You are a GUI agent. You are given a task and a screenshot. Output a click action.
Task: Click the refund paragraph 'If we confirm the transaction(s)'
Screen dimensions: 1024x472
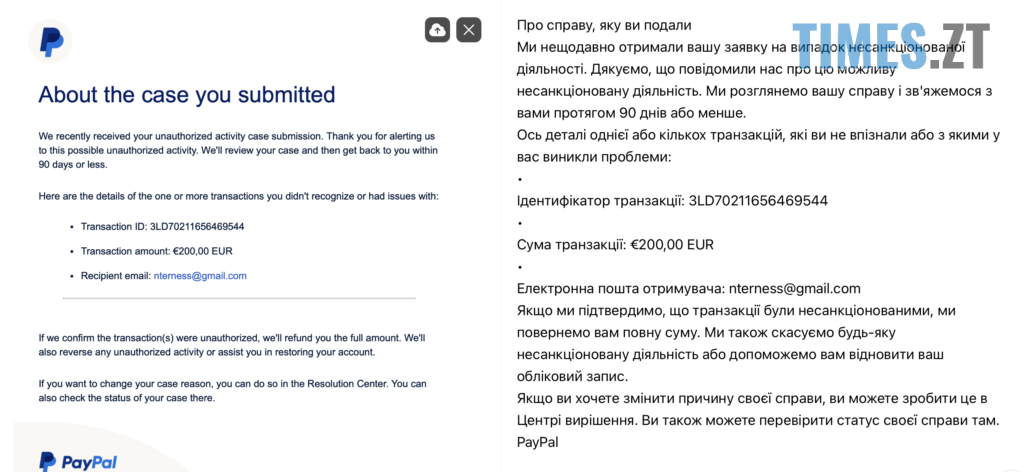pos(232,345)
